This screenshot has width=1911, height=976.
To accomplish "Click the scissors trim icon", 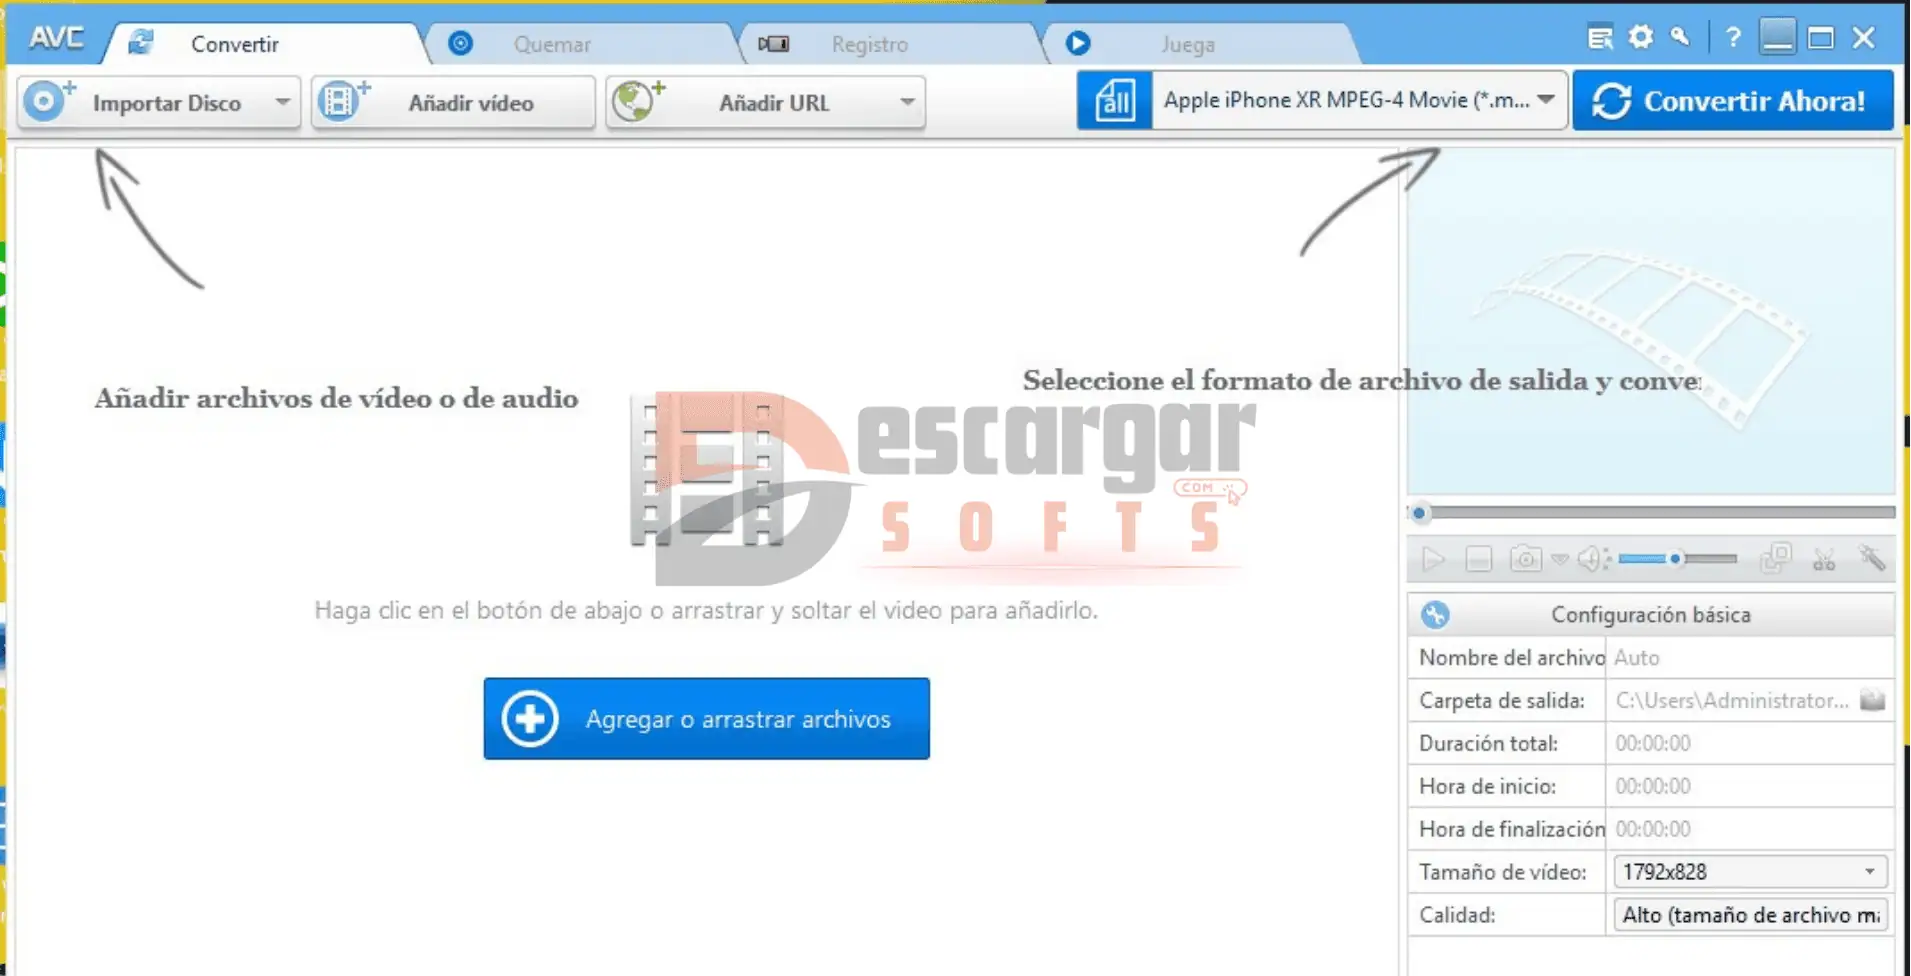I will (x=1824, y=558).
